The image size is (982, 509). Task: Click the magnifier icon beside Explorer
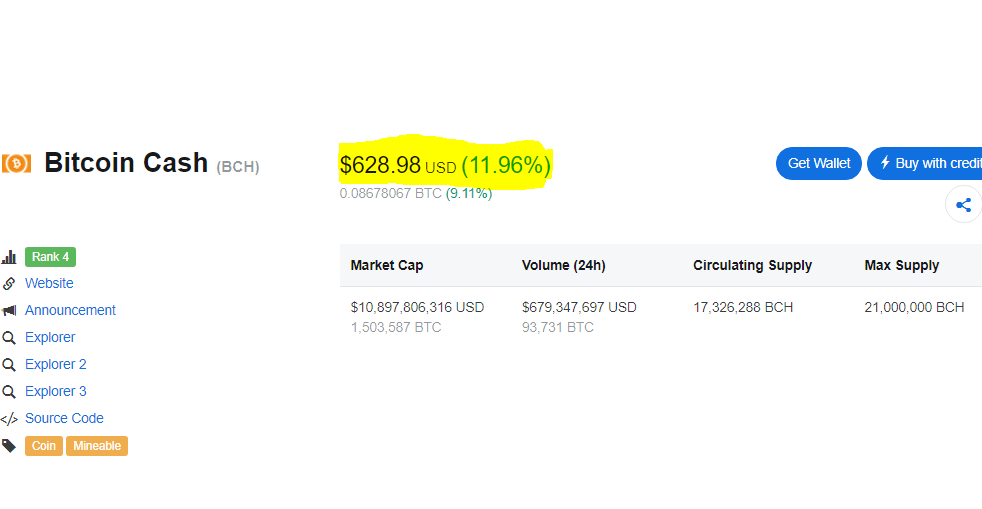[9, 338]
